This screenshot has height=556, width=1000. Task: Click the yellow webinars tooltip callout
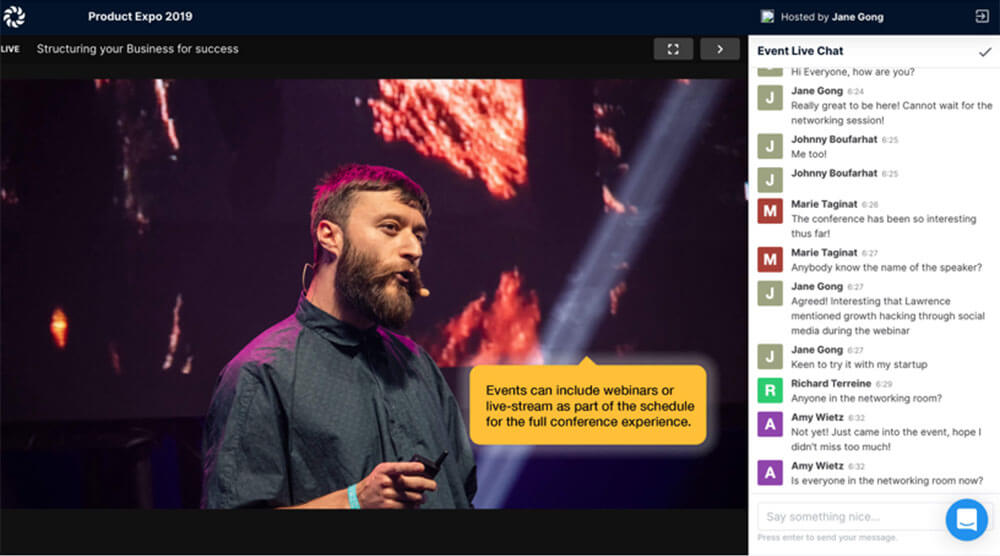pyautogui.click(x=589, y=405)
